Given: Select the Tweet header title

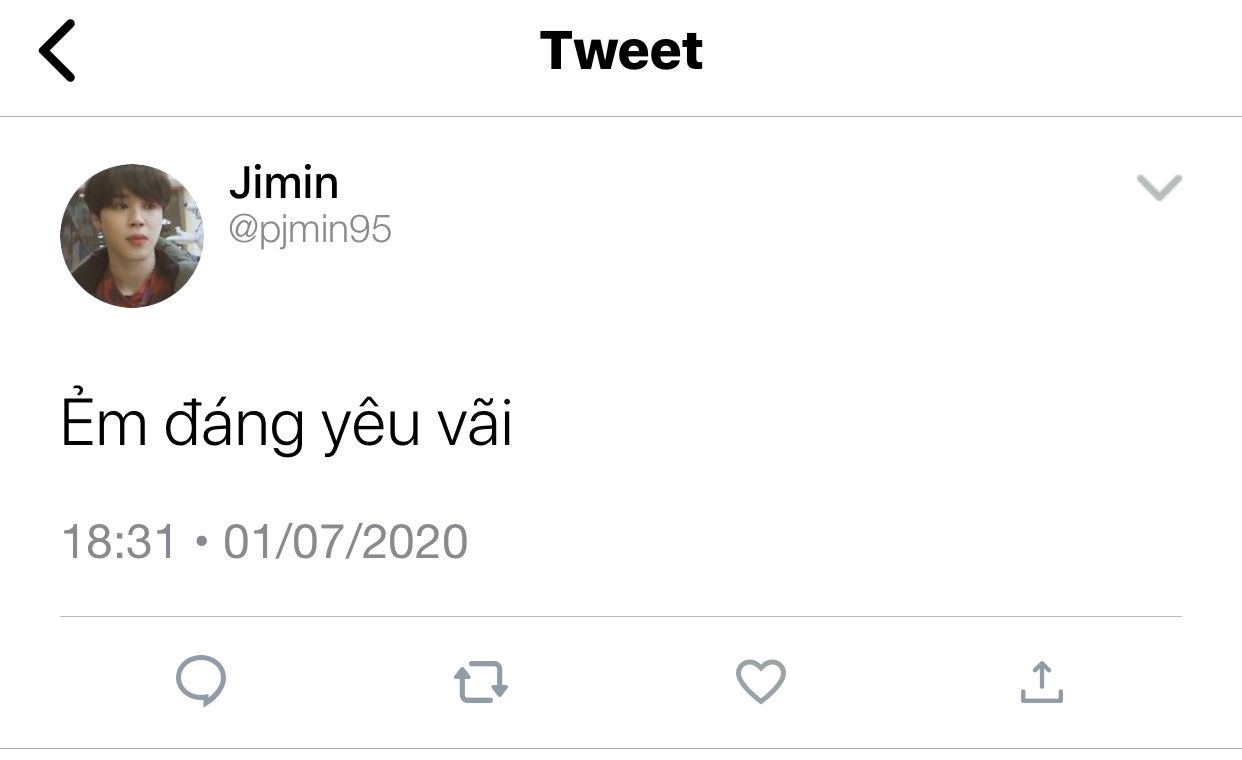Looking at the screenshot, I should [621, 50].
